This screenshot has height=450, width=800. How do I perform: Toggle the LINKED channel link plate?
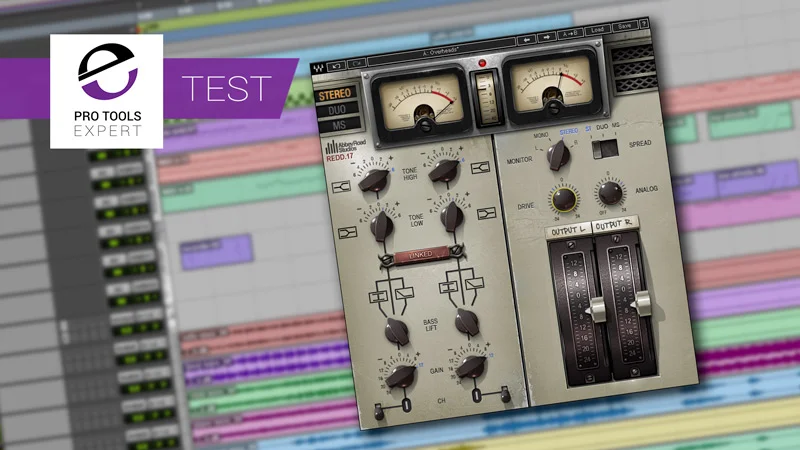(421, 255)
